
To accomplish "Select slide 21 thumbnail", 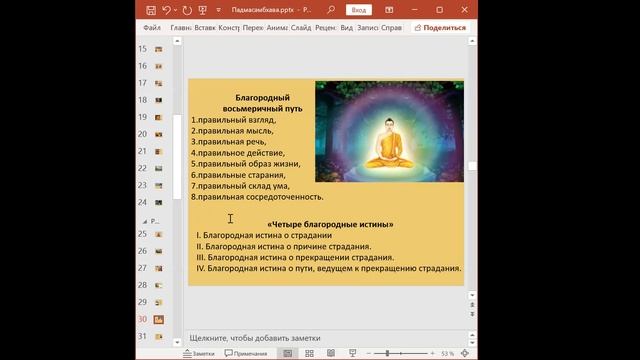I will [158, 151].
